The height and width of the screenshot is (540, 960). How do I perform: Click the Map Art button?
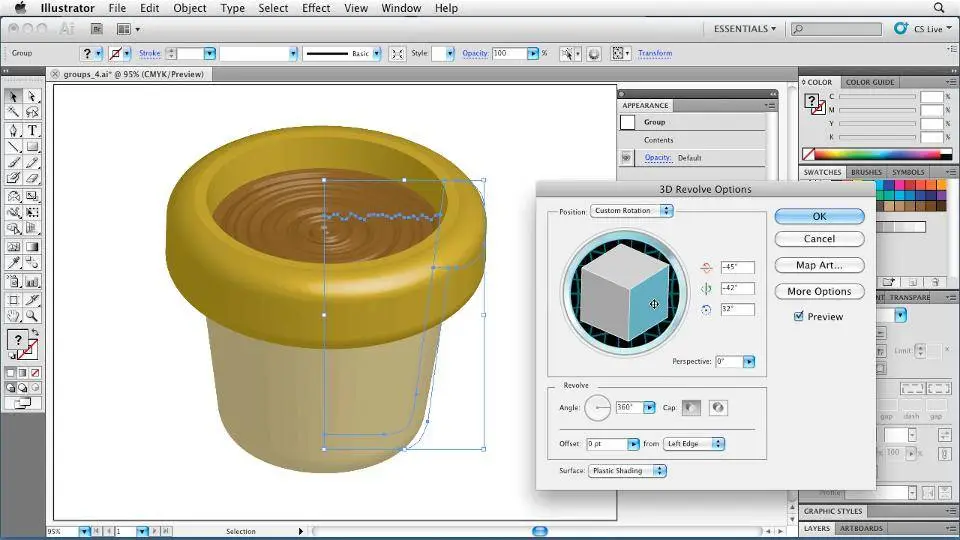819,265
